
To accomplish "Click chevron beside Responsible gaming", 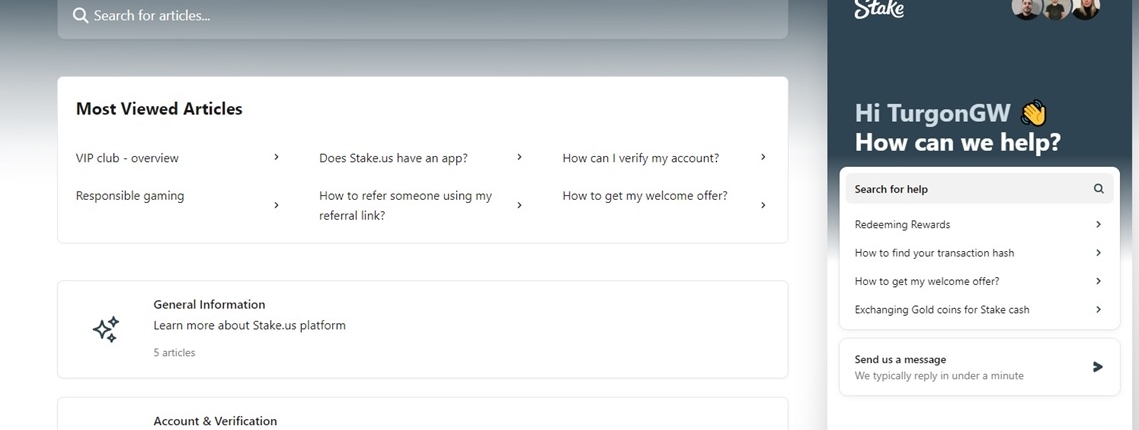I will pos(276,206).
